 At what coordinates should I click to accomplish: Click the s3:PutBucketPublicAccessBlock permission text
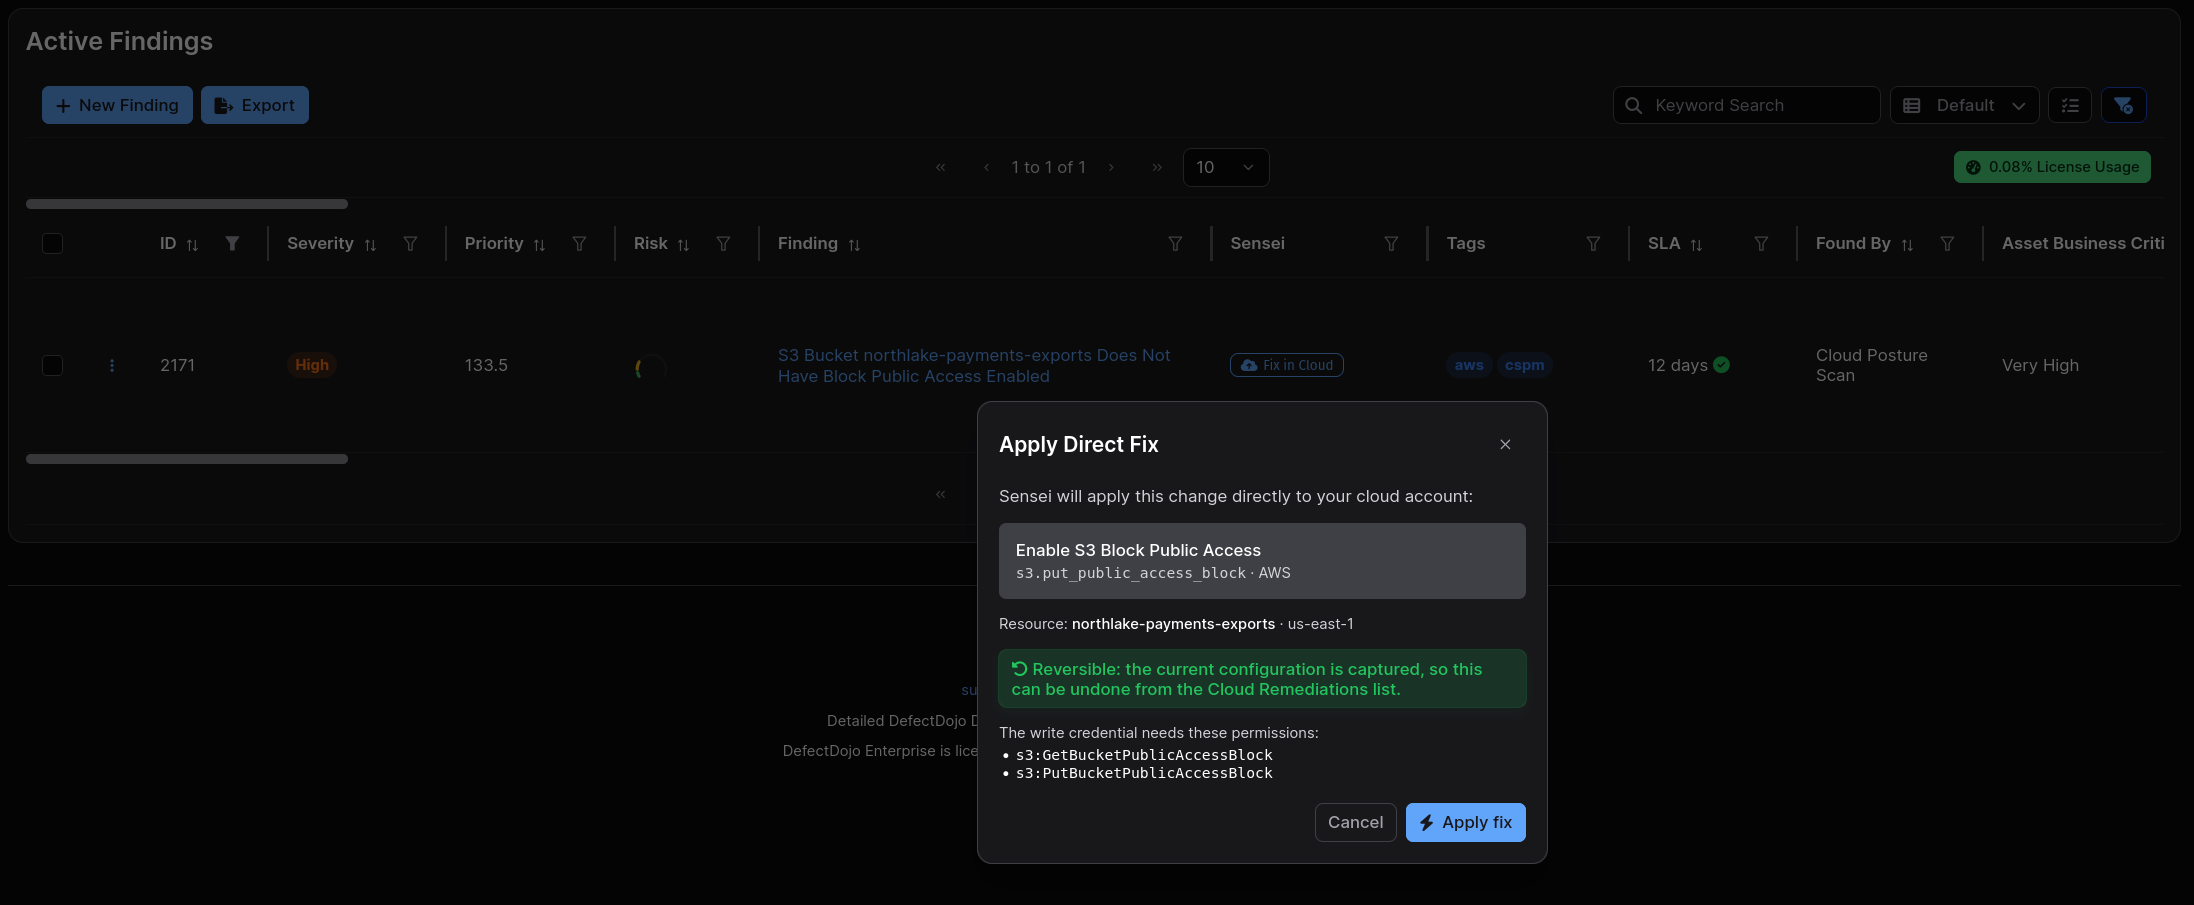click(x=1144, y=773)
